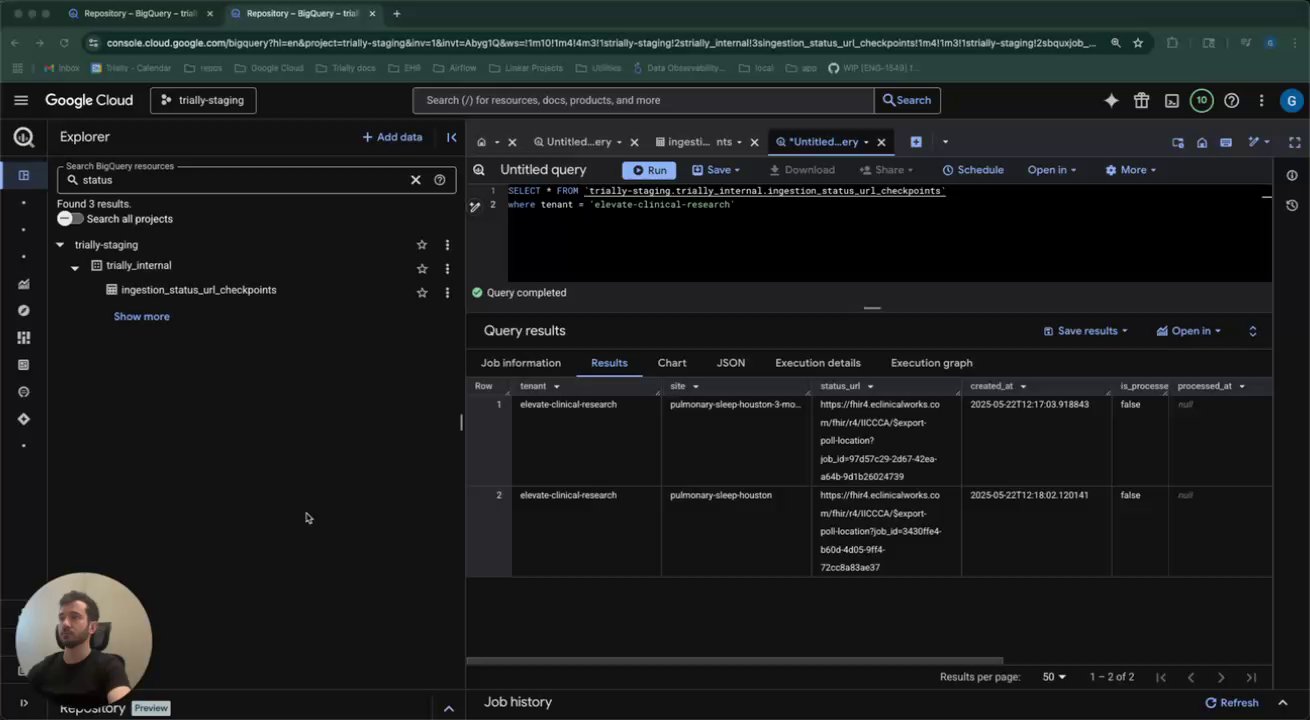Open actions menu for trially_internal dataset
The image size is (1310, 720).
447,269
